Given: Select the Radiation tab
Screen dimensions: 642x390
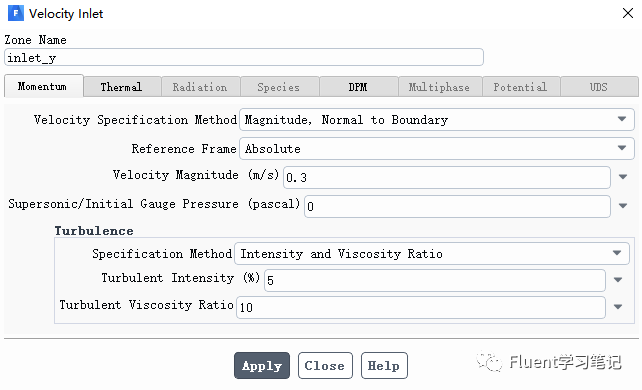Looking at the screenshot, I should click(200, 87).
